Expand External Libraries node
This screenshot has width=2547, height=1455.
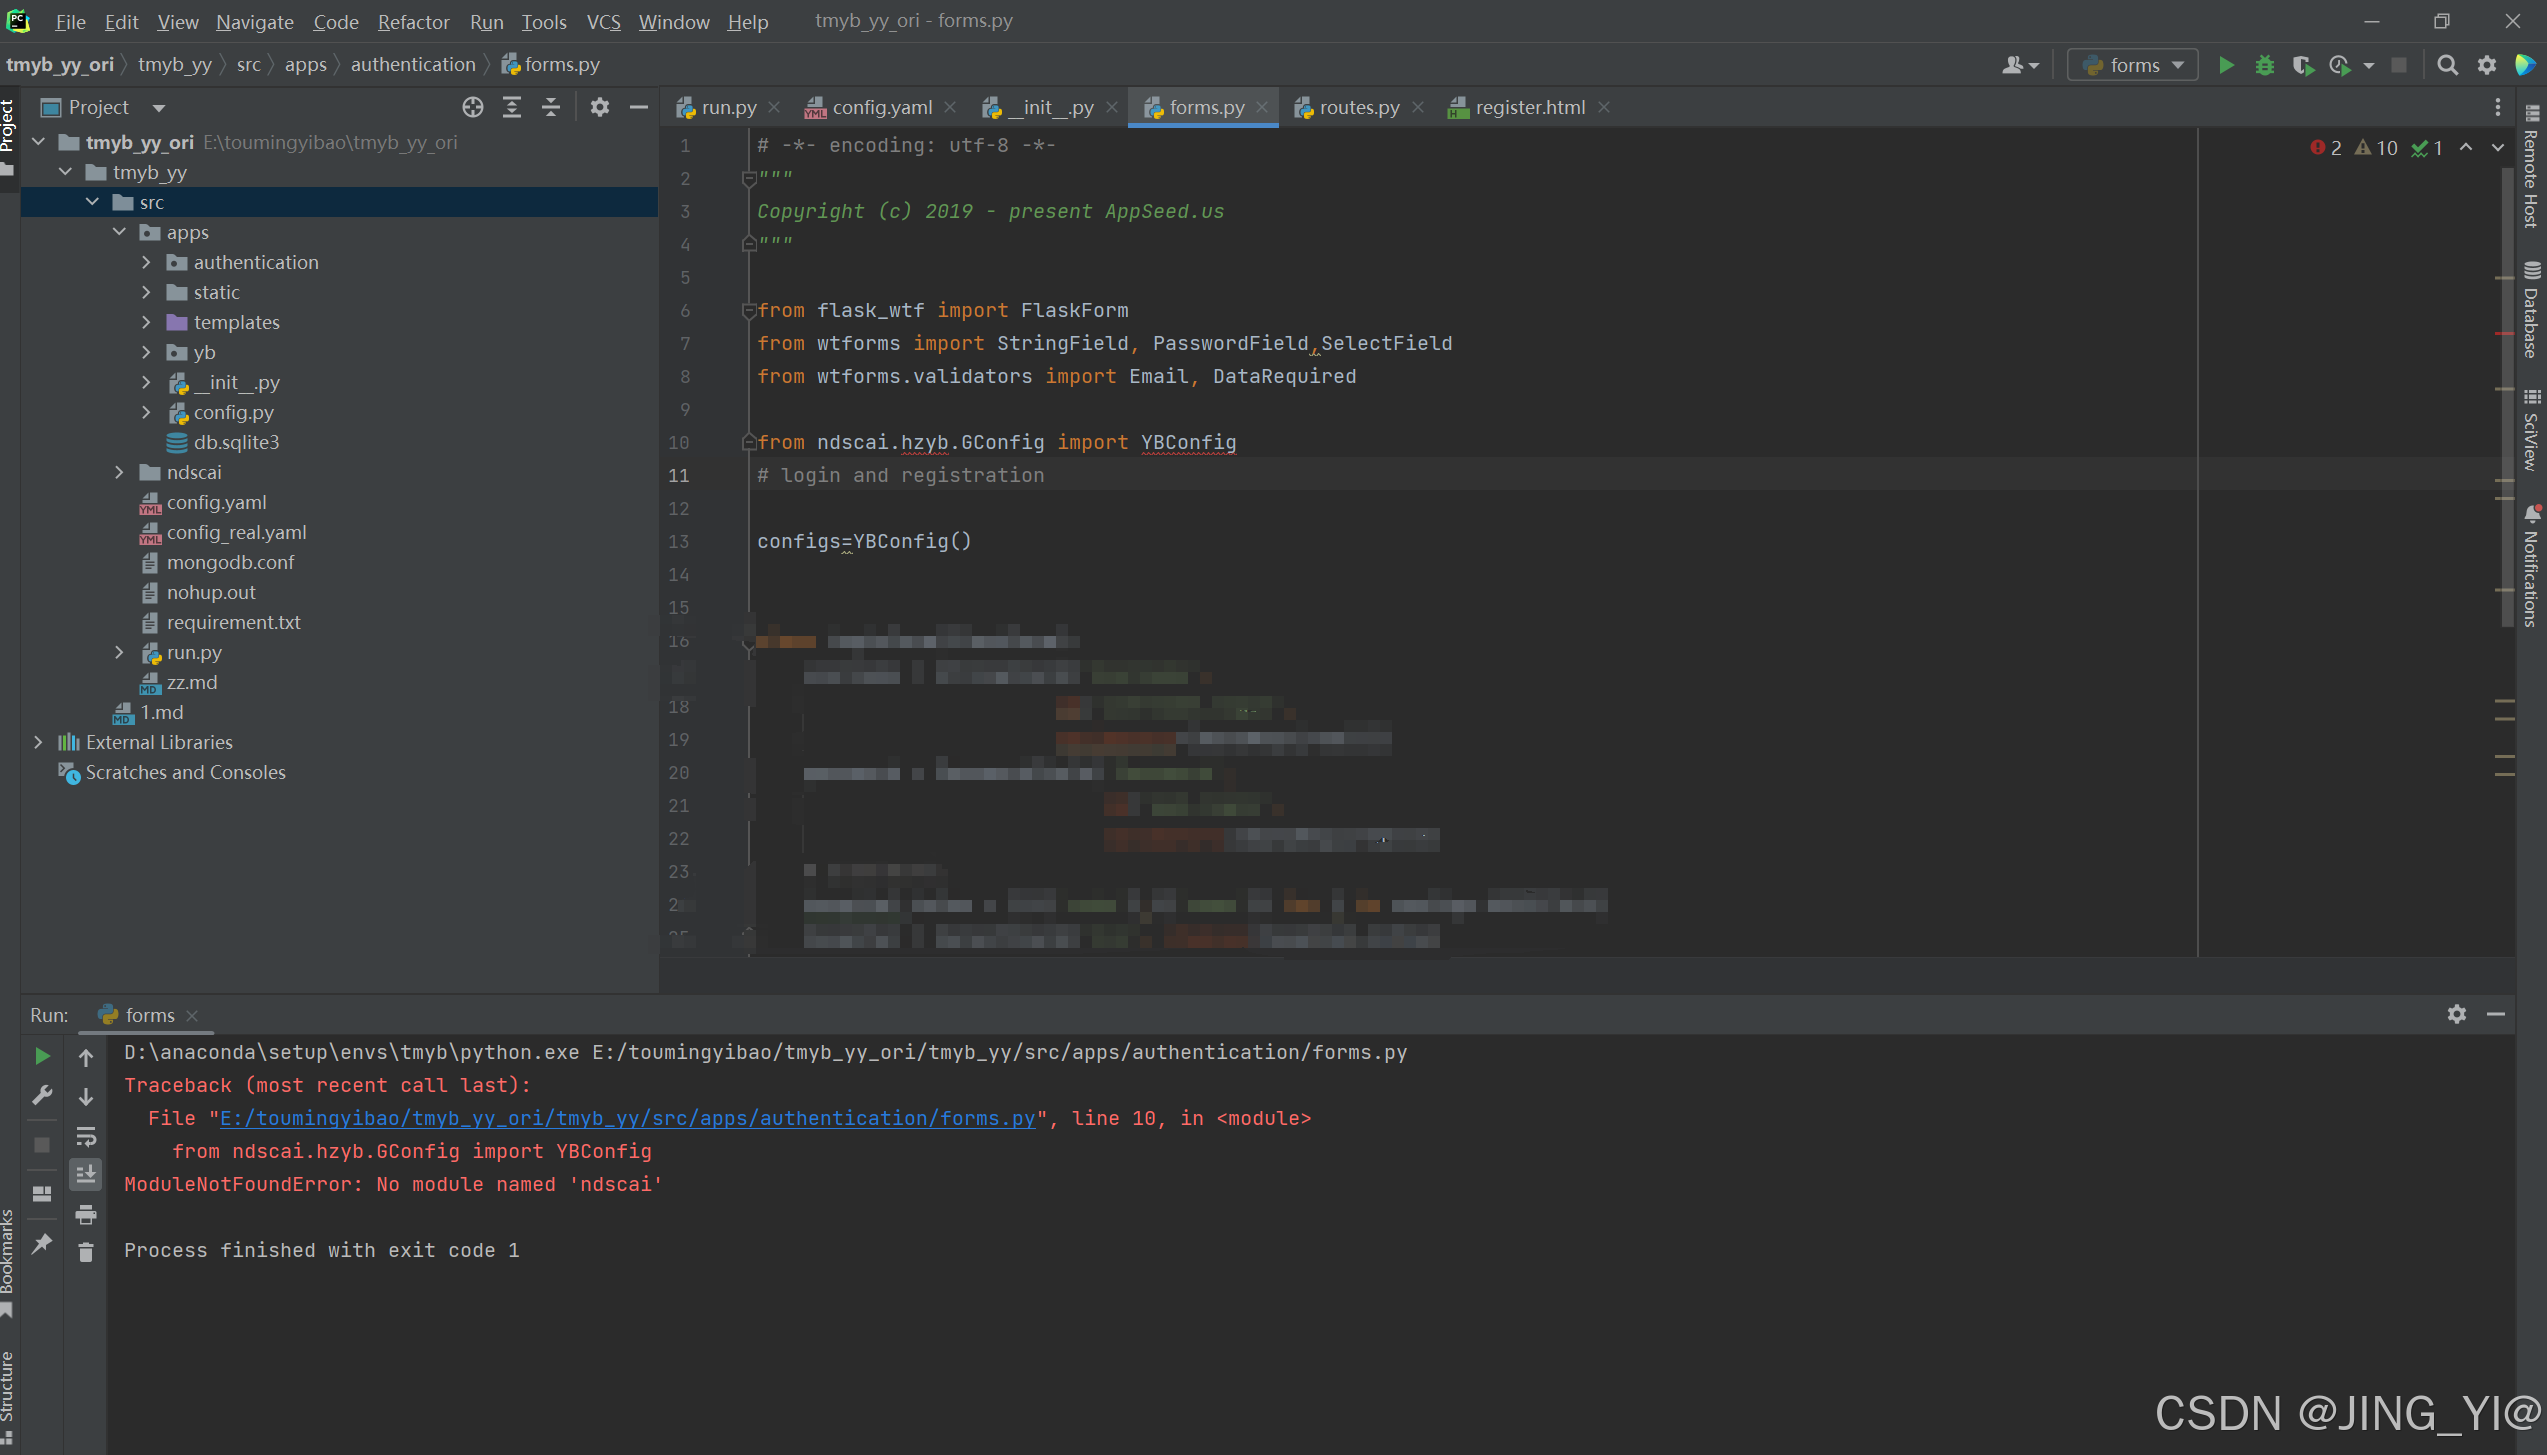(x=38, y=742)
